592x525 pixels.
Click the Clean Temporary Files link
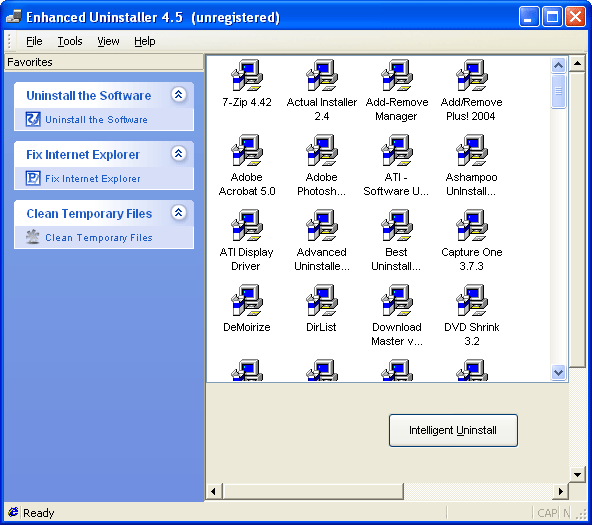point(99,237)
